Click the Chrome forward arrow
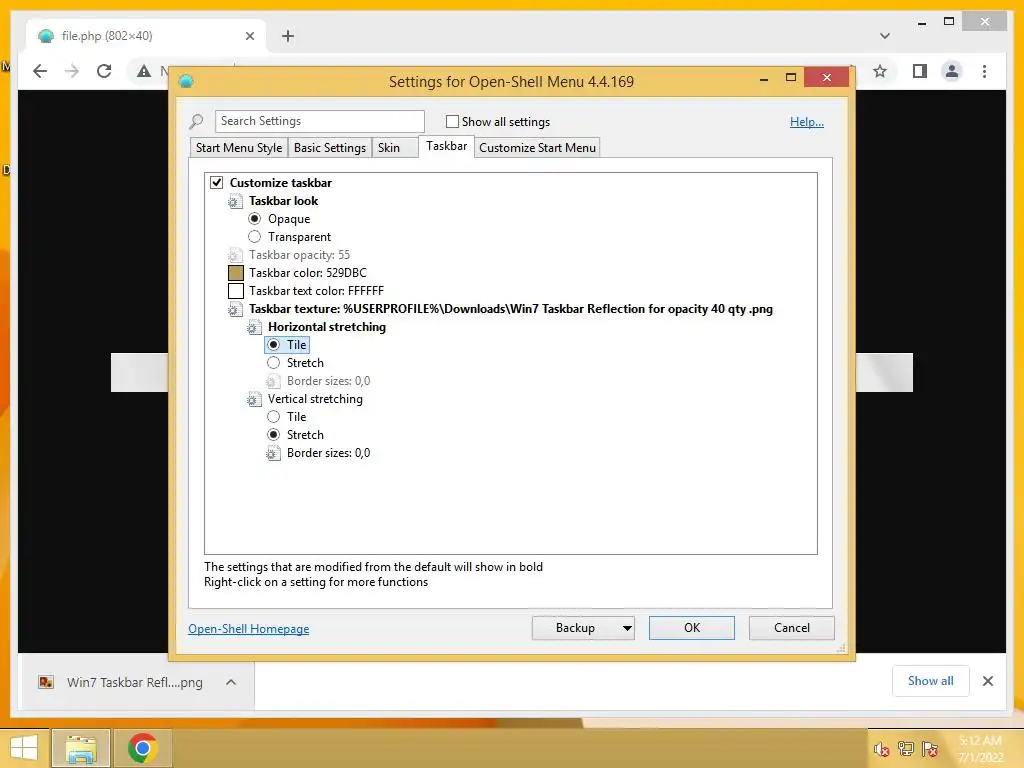The height and width of the screenshot is (768, 1024). tap(72, 71)
